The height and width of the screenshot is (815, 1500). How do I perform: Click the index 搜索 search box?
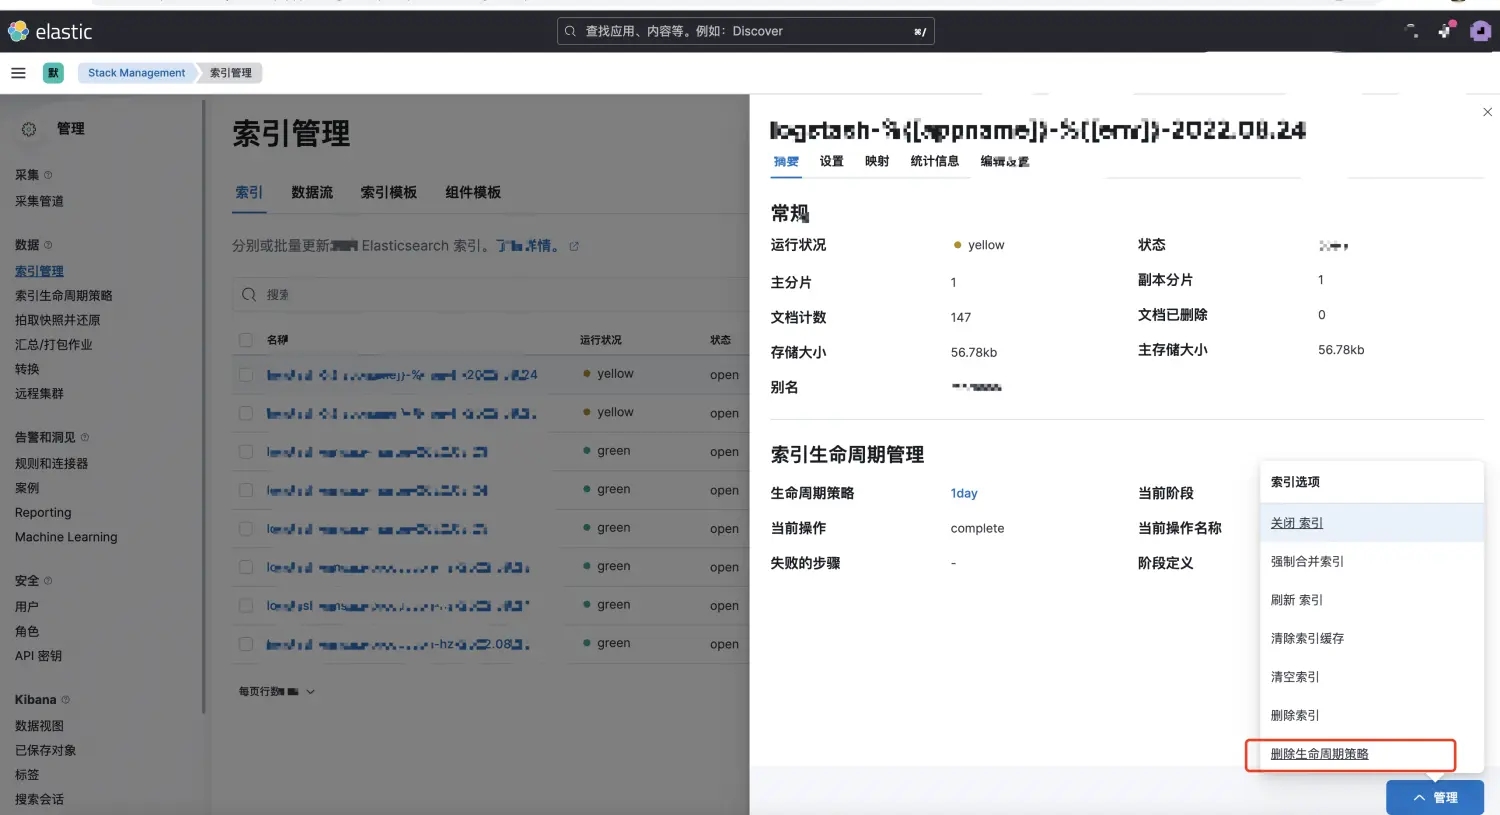490,295
